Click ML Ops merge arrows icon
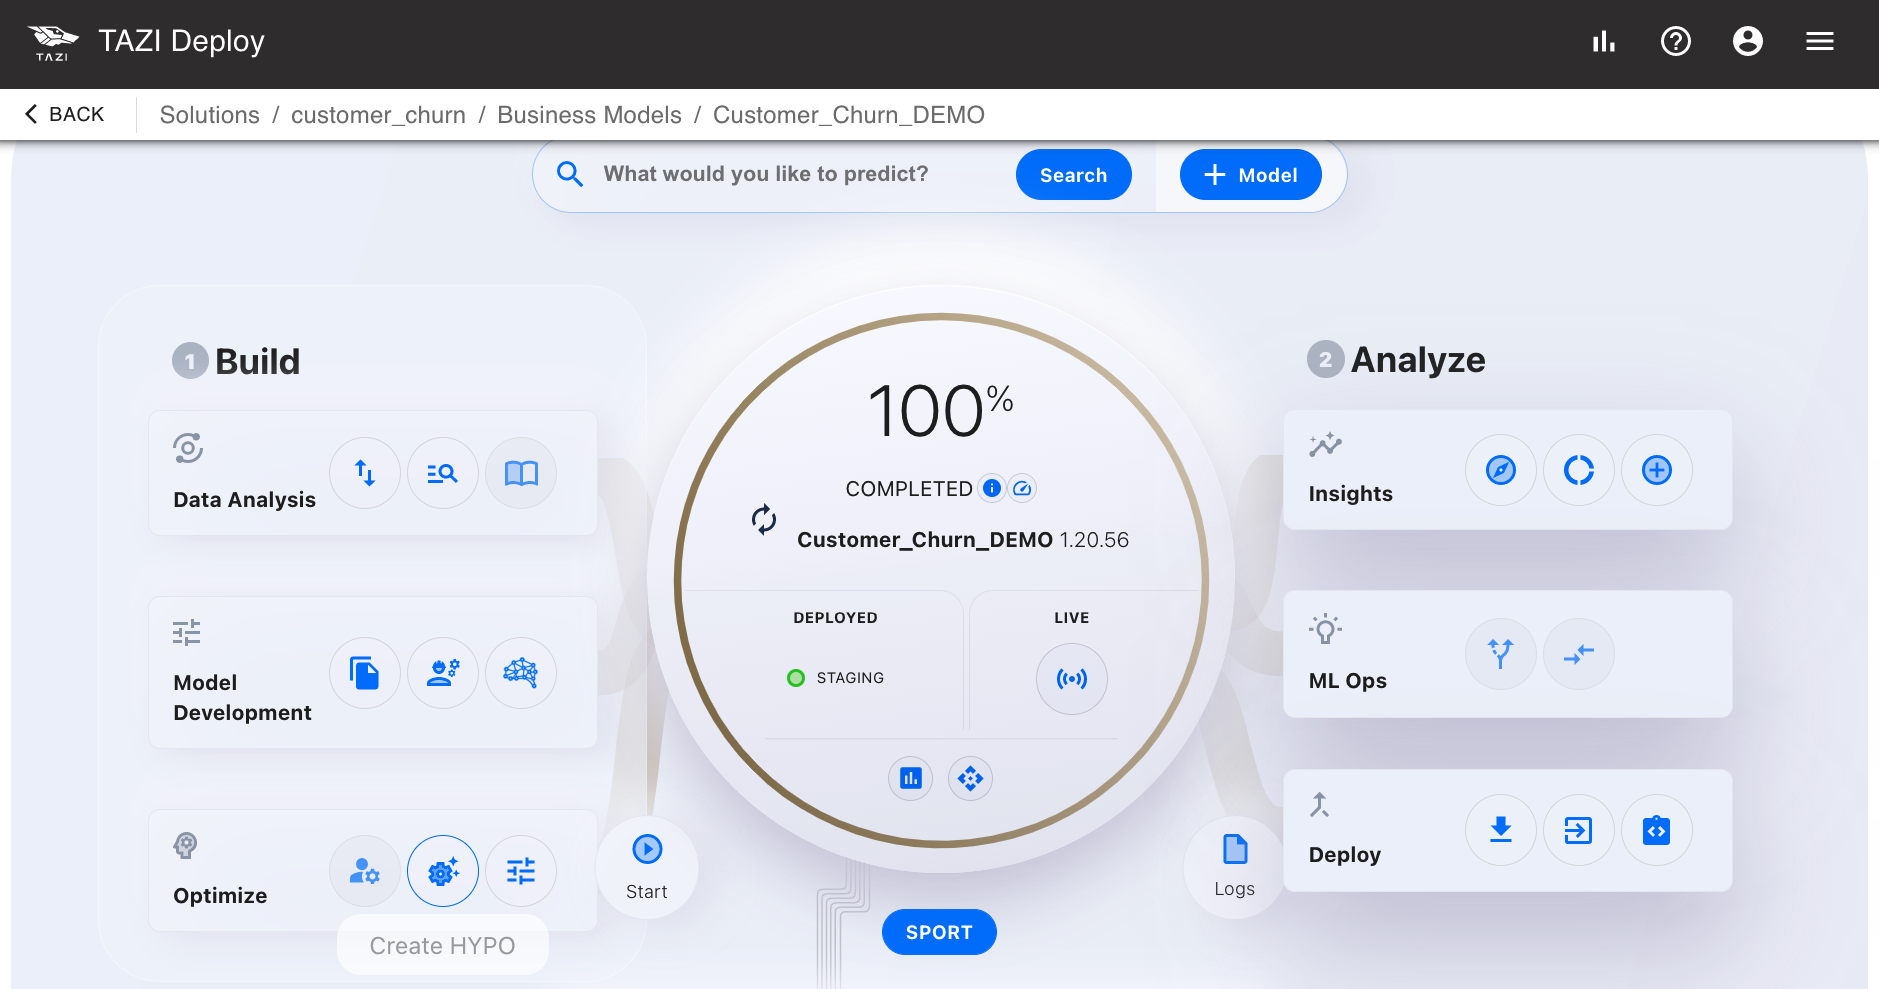 click(1579, 654)
